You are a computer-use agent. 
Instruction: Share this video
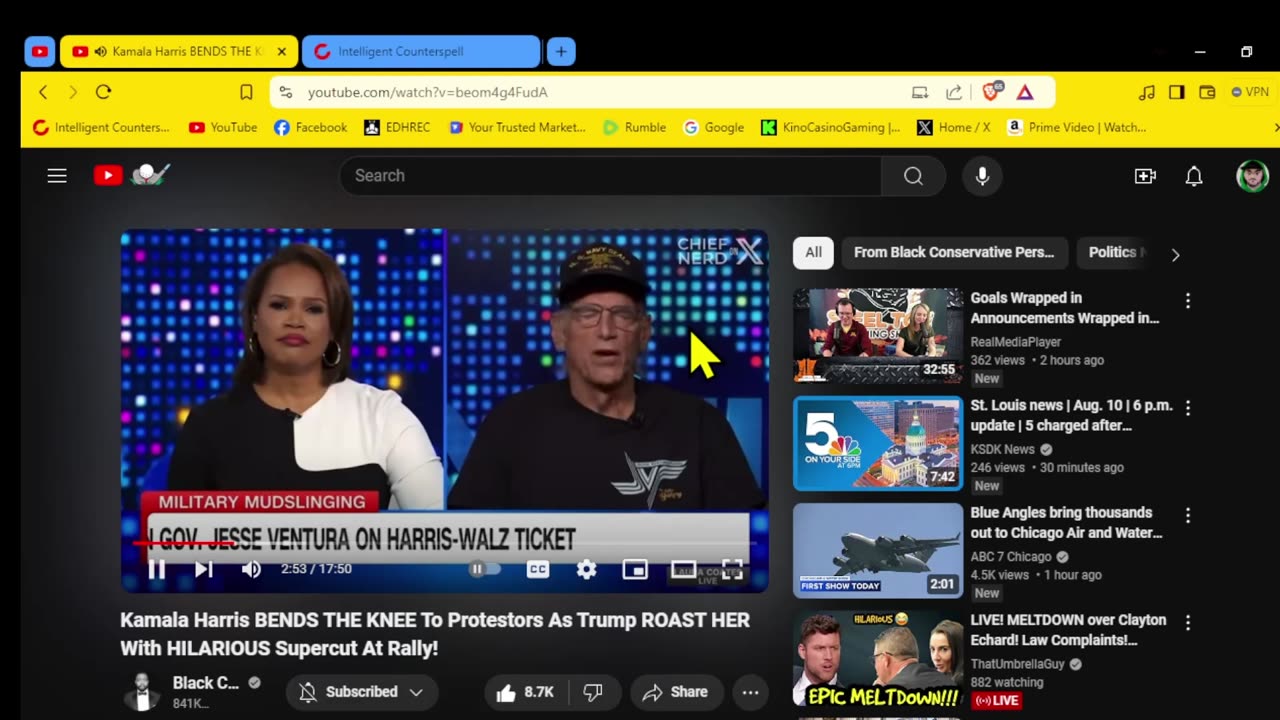tap(675, 692)
